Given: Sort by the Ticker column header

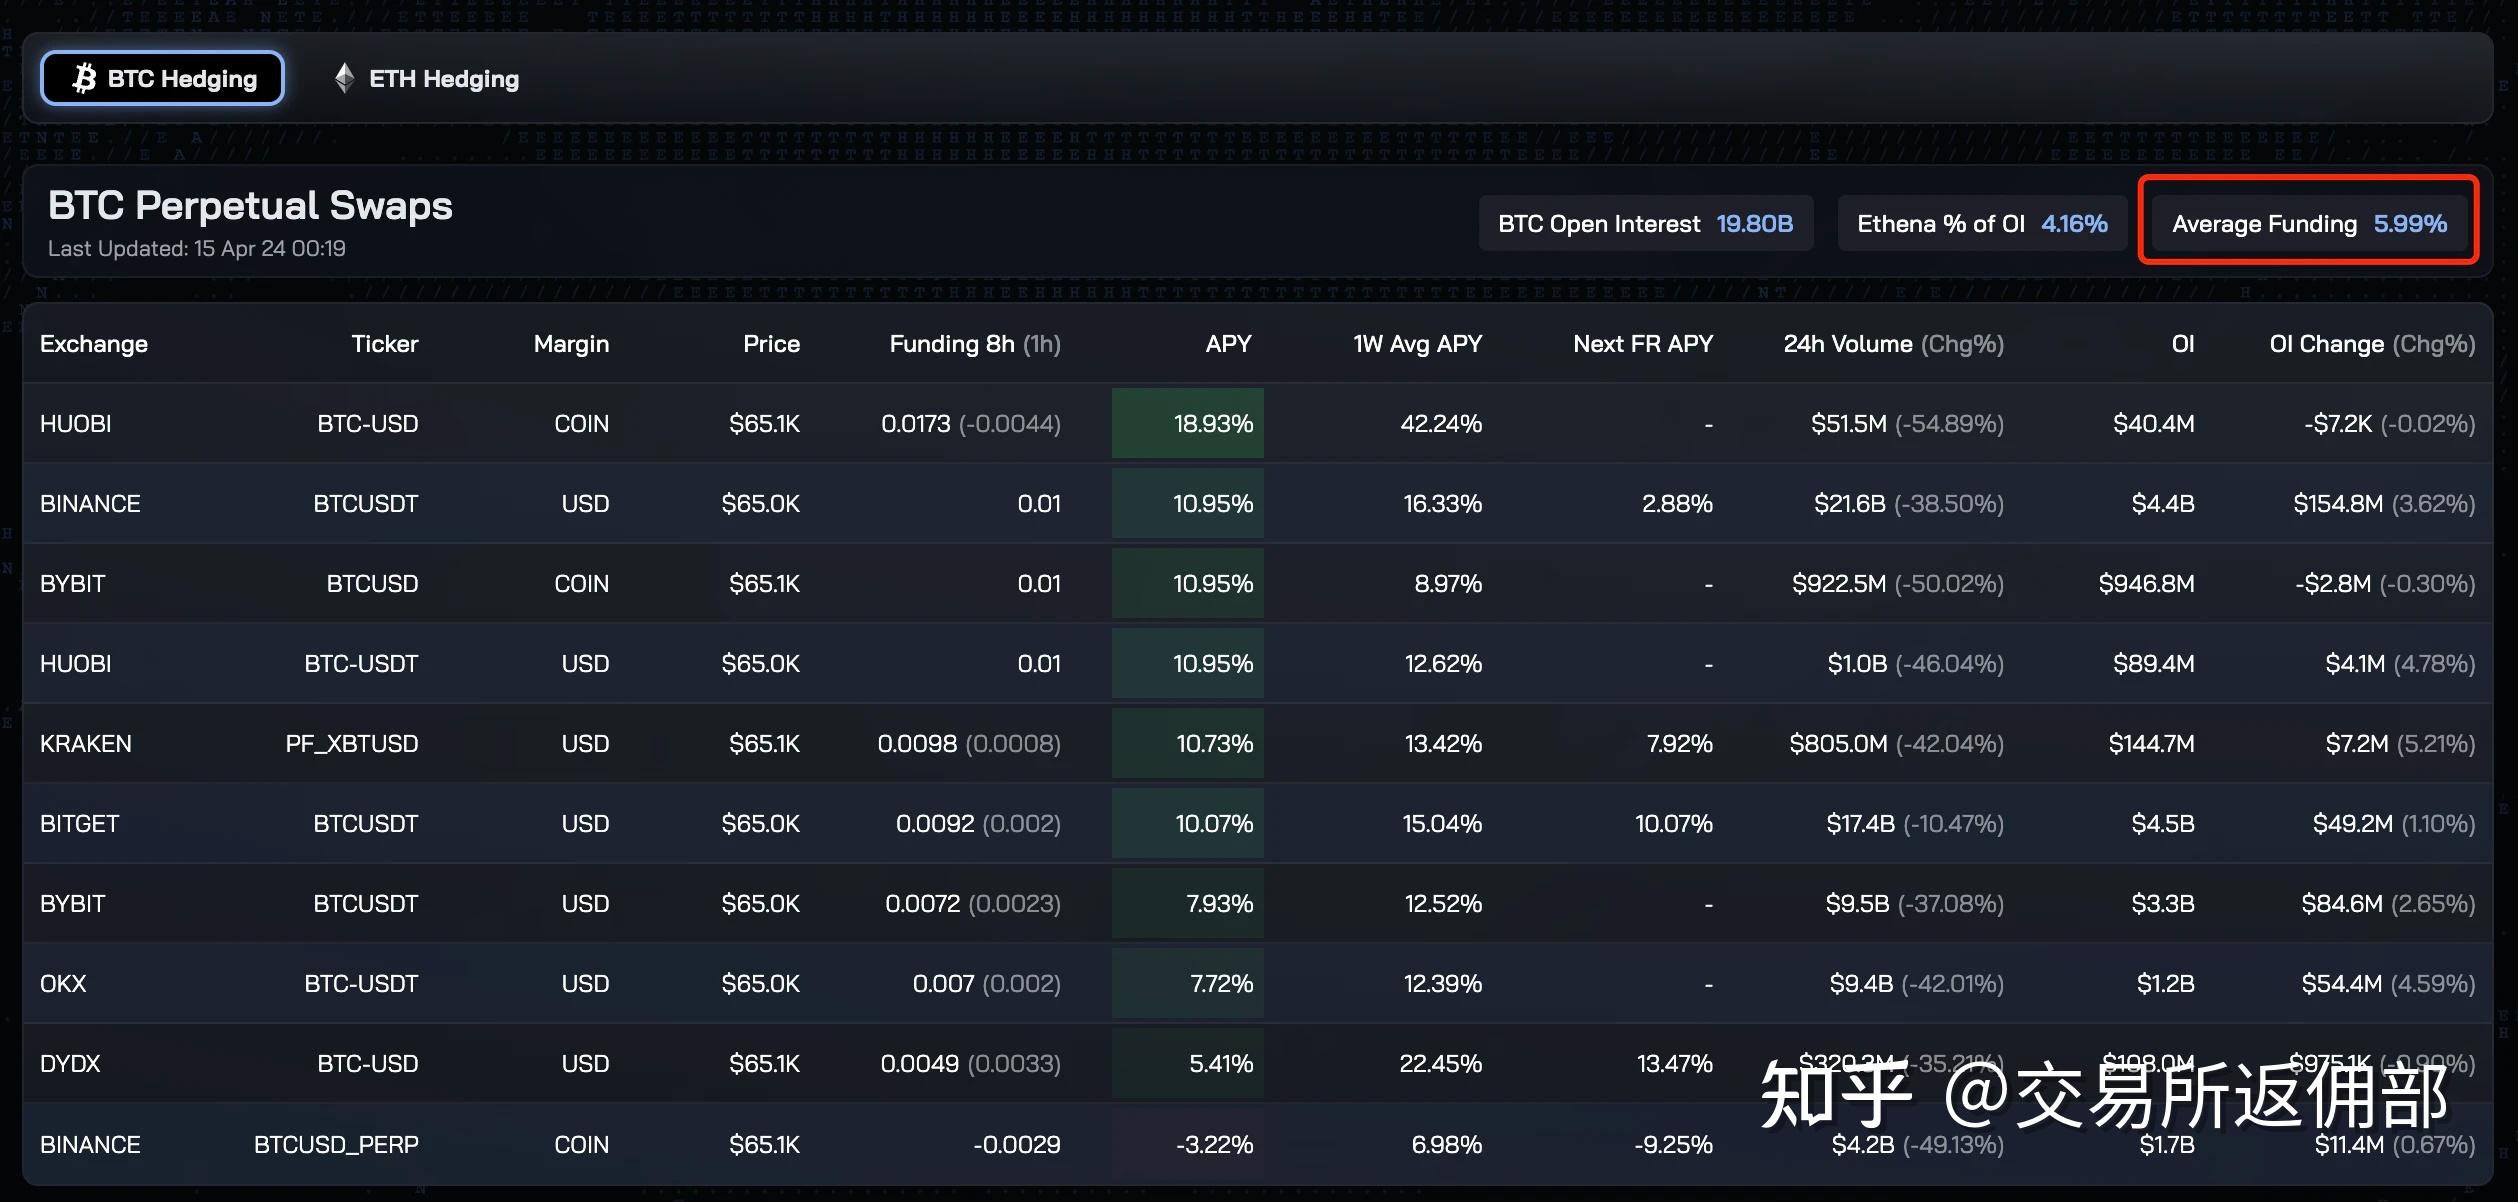Looking at the screenshot, I should click(385, 344).
